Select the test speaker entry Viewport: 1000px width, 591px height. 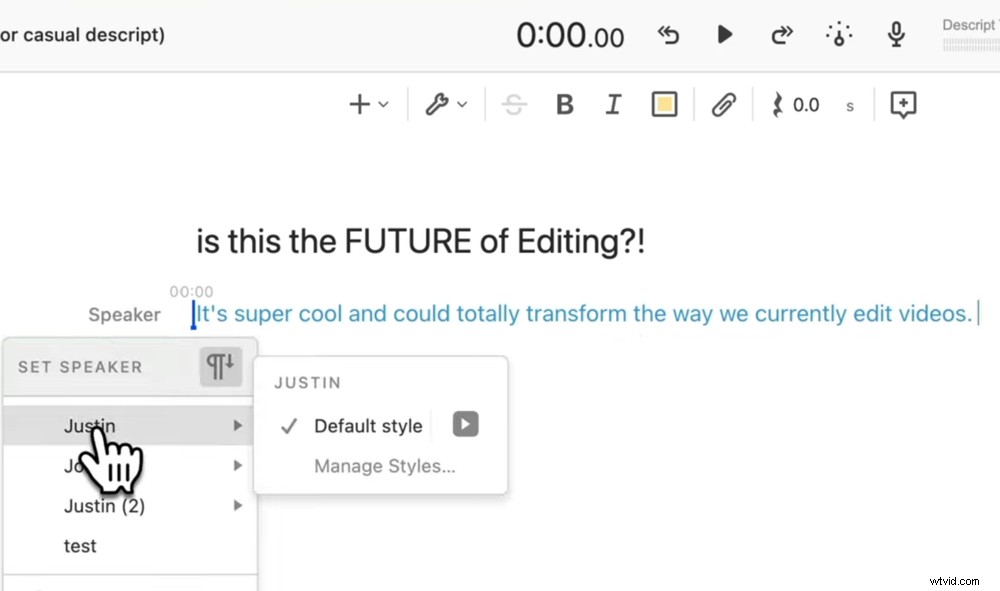tap(80, 546)
